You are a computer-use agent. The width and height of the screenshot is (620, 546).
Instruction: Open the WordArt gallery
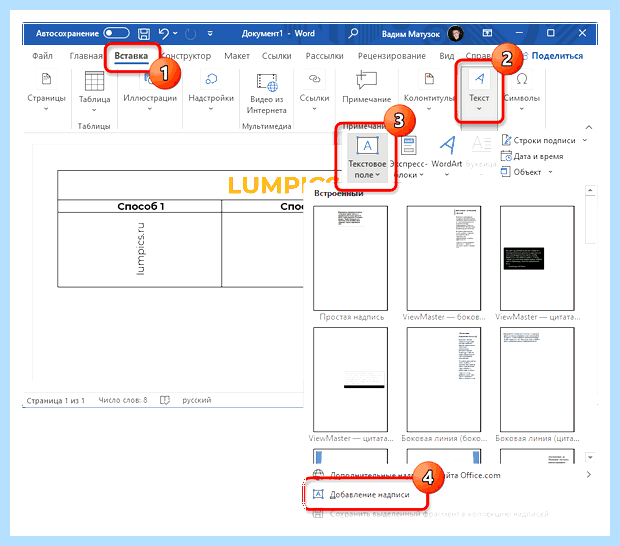447,156
